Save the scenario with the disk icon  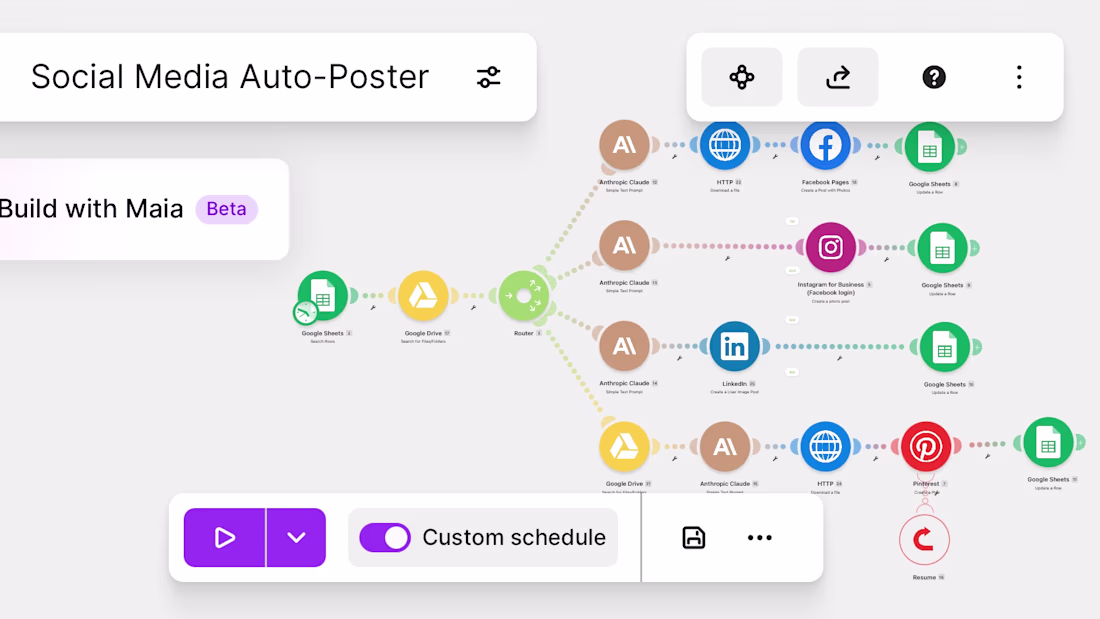coord(693,538)
